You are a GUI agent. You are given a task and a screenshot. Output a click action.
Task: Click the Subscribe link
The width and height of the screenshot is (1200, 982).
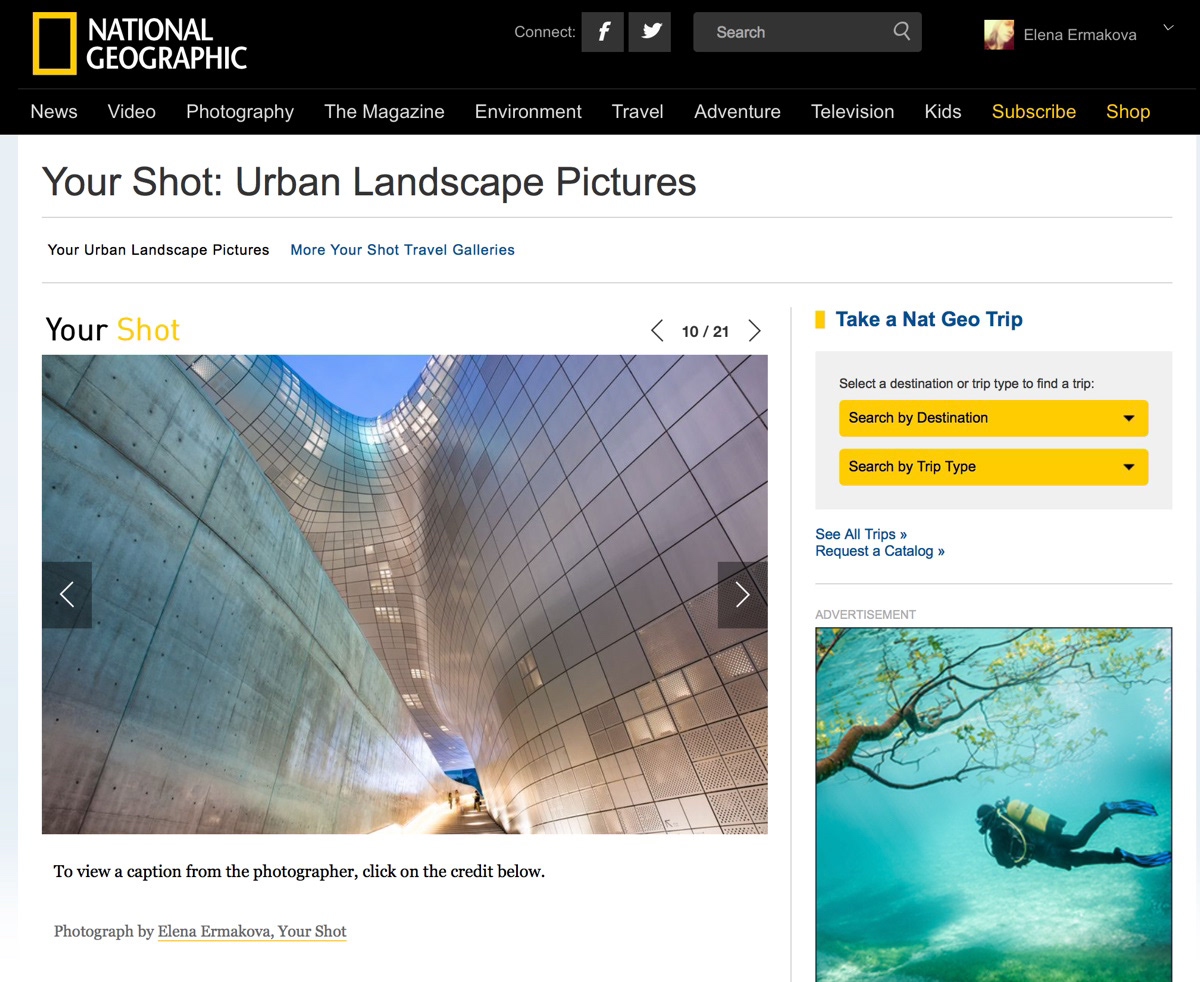(1034, 112)
